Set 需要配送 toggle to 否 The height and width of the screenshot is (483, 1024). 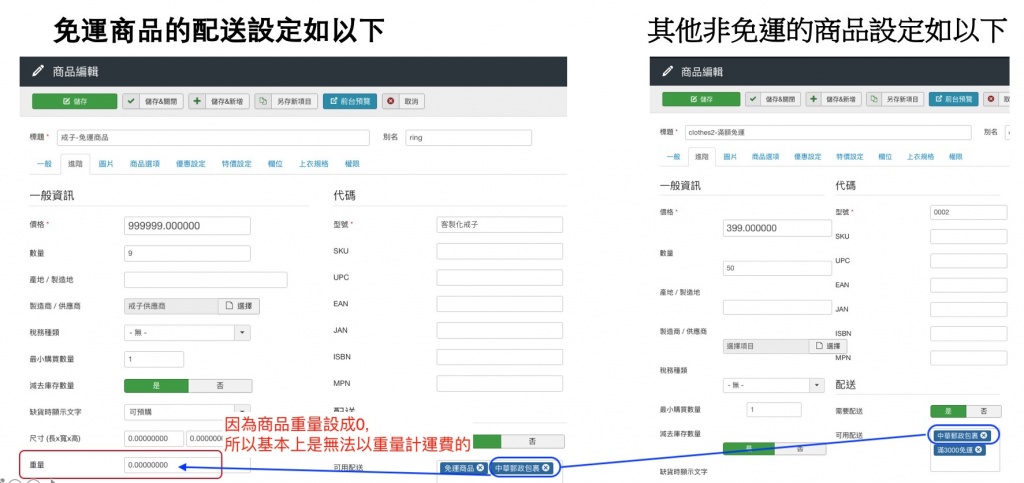tap(983, 411)
